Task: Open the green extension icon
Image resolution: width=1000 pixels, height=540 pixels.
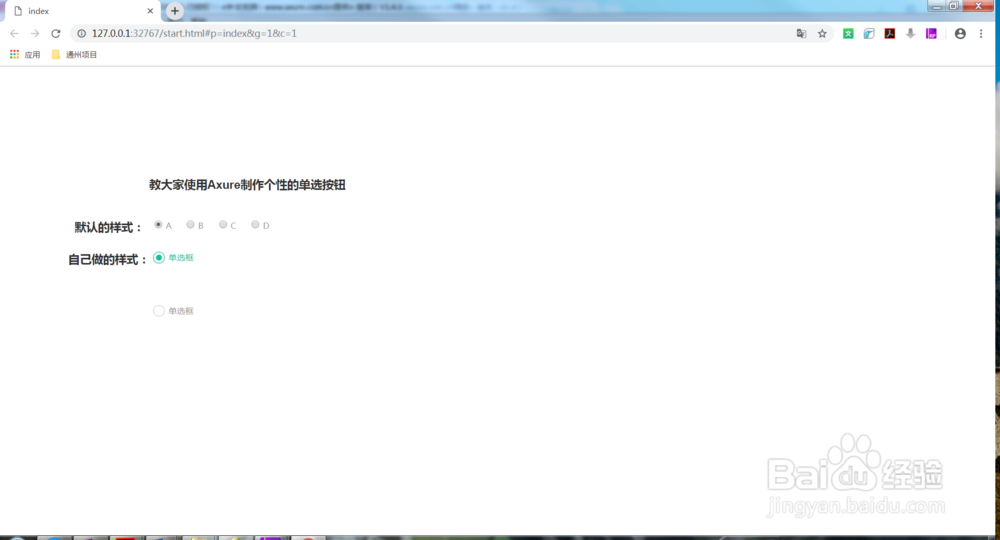Action: 848,34
